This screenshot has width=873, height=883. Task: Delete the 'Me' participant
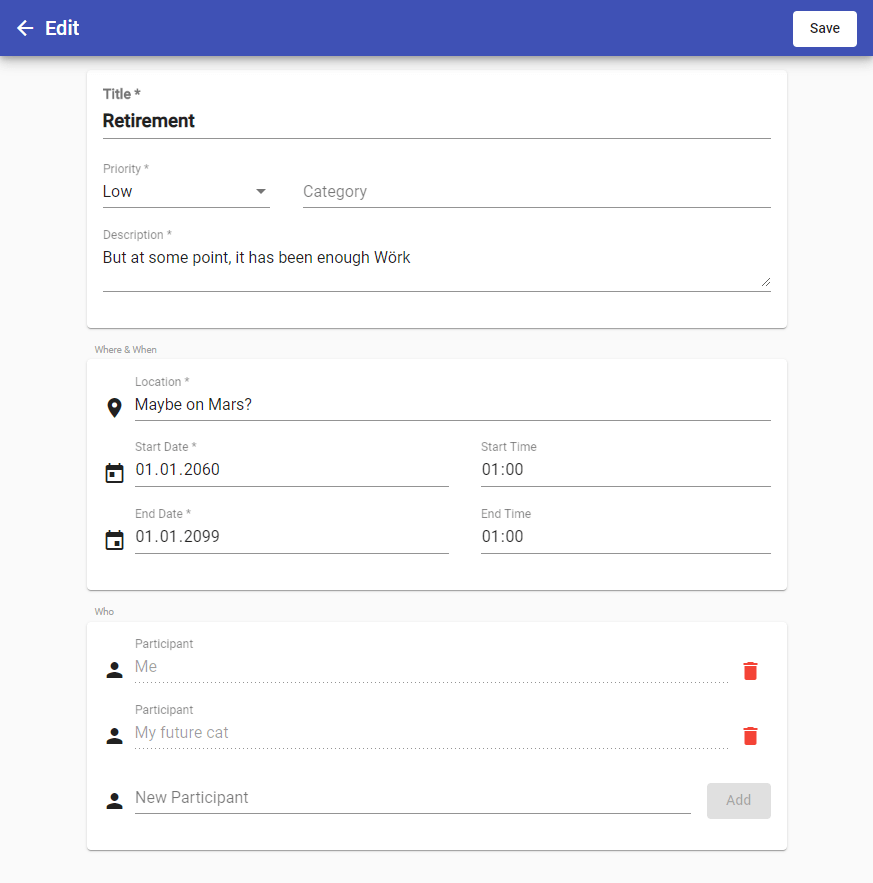point(750,671)
